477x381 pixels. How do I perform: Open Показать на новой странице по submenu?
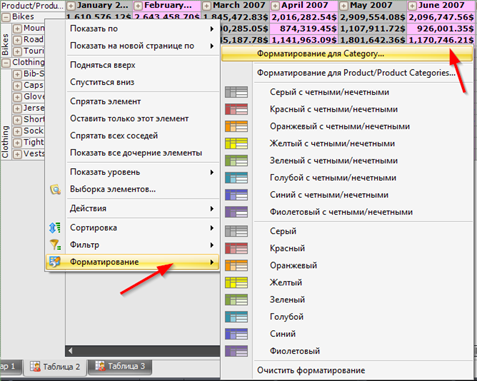coord(132,46)
